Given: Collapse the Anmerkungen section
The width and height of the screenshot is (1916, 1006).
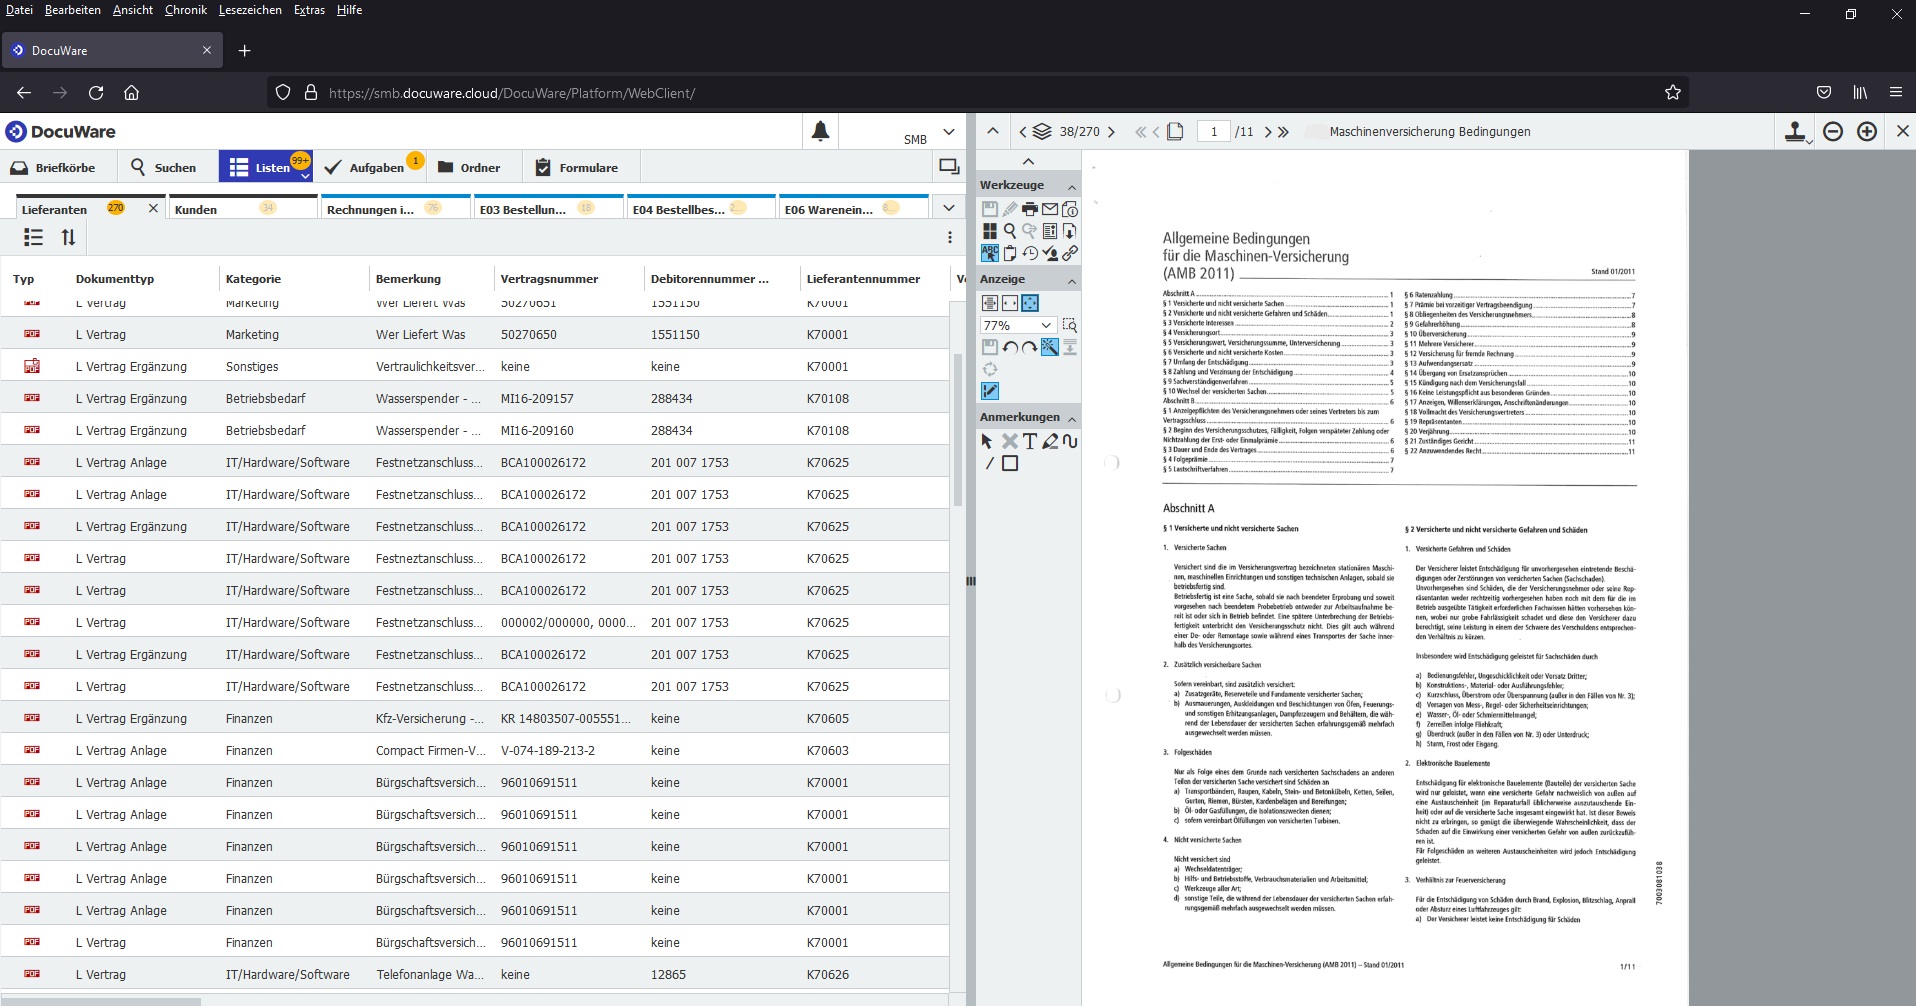Looking at the screenshot, I should 1071,419.
